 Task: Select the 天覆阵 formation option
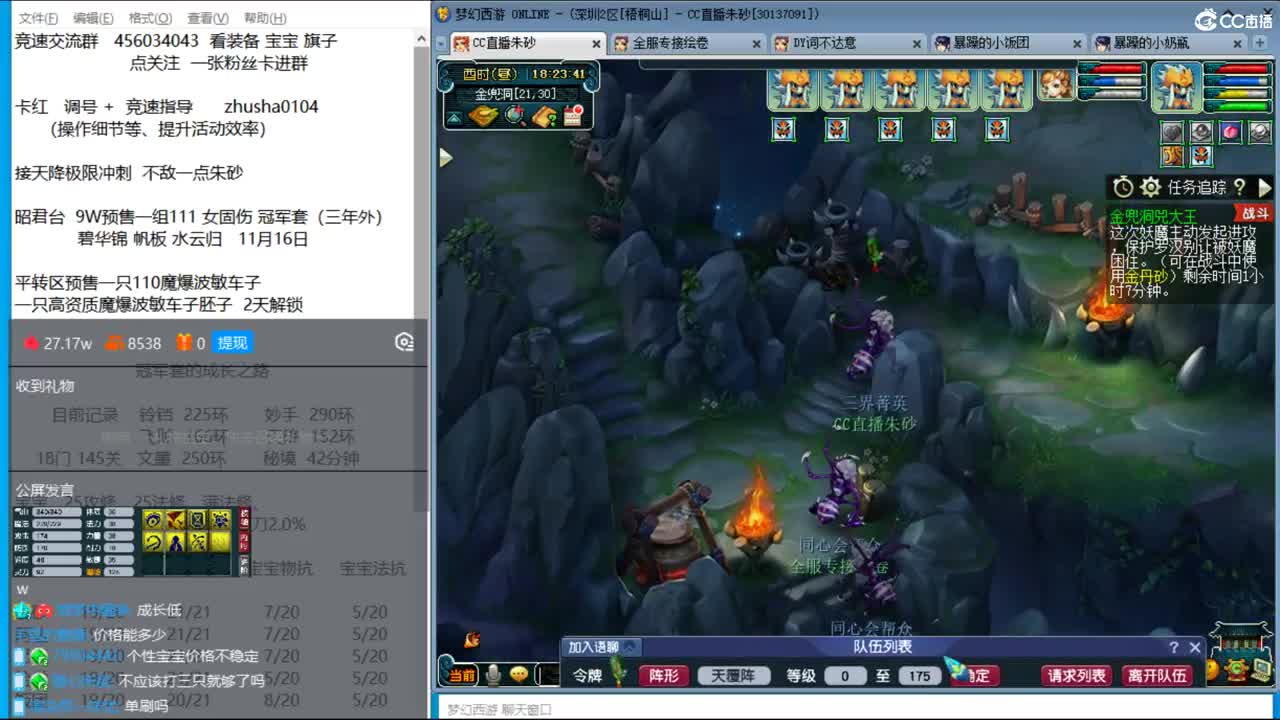pos(732,676)
